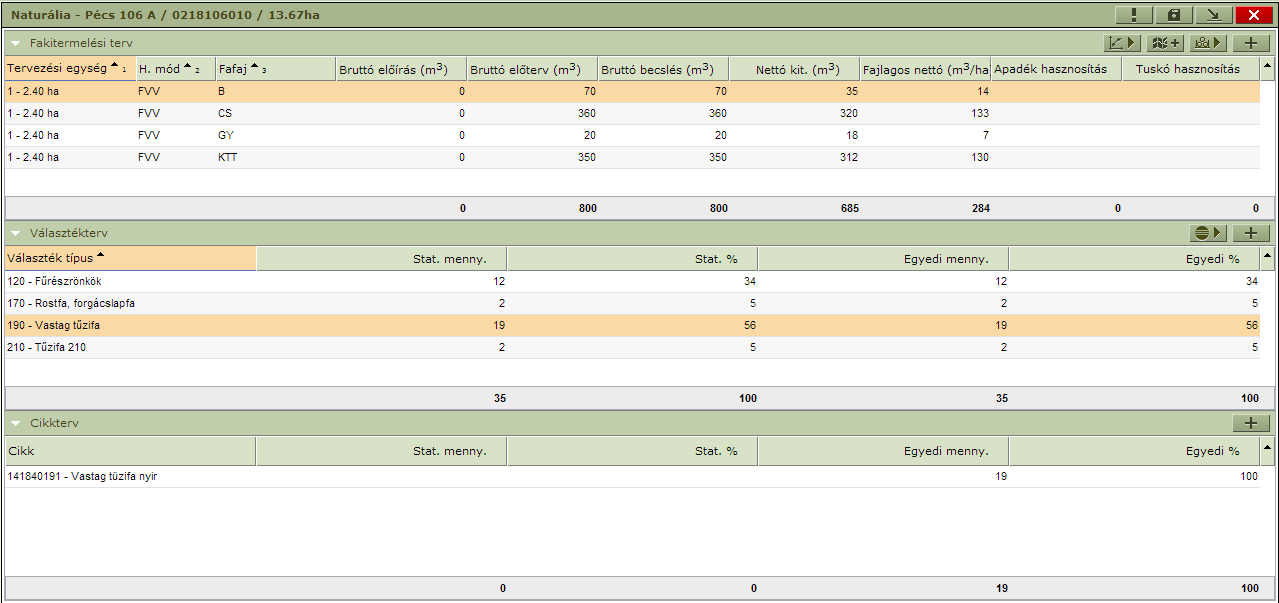The height and width of the screenshot is (603, 1279).
Task: Add new row to Választékterv
Action: [1251, 233]
